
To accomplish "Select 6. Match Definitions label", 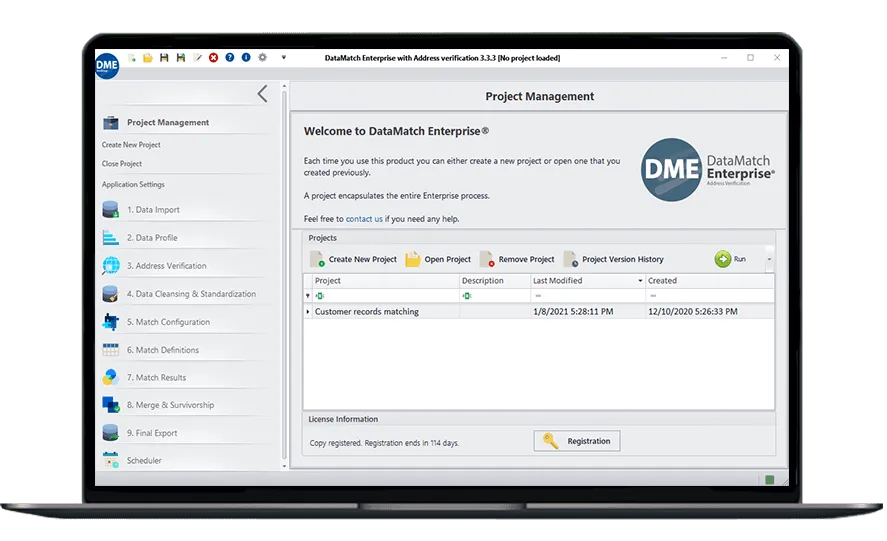I will click(x=163, y=350).
